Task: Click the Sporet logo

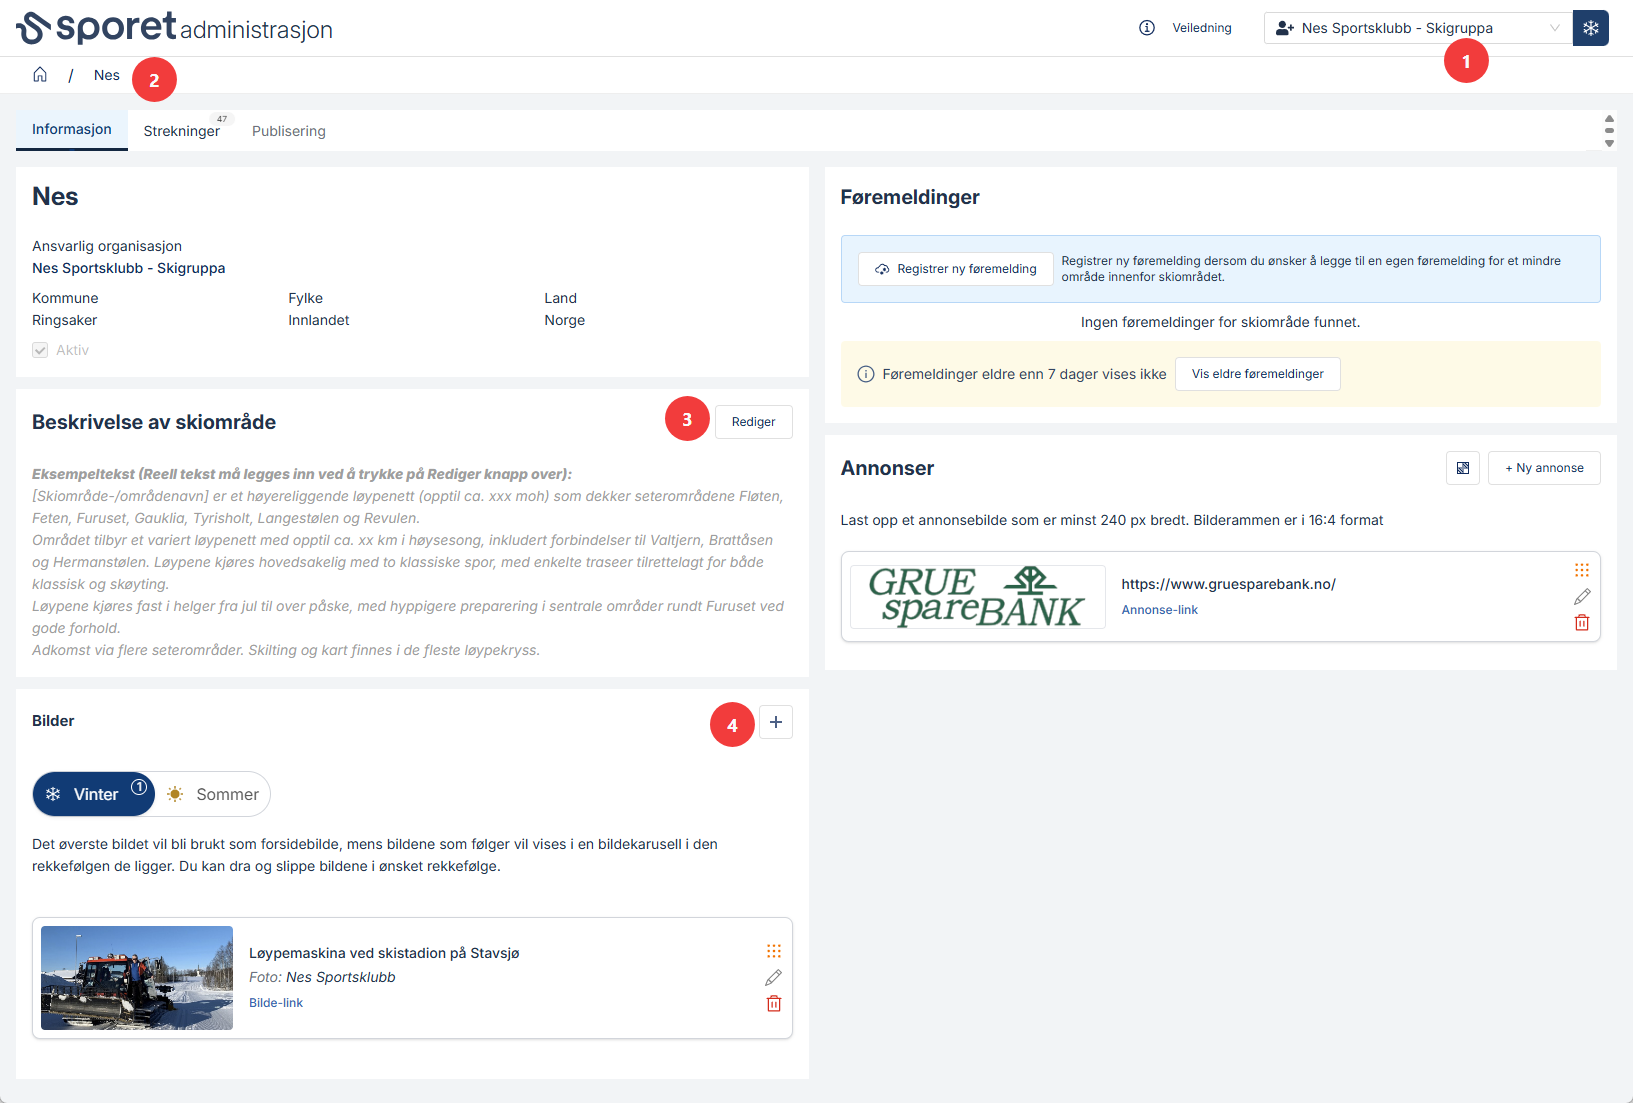Action: tap(174, 27)
